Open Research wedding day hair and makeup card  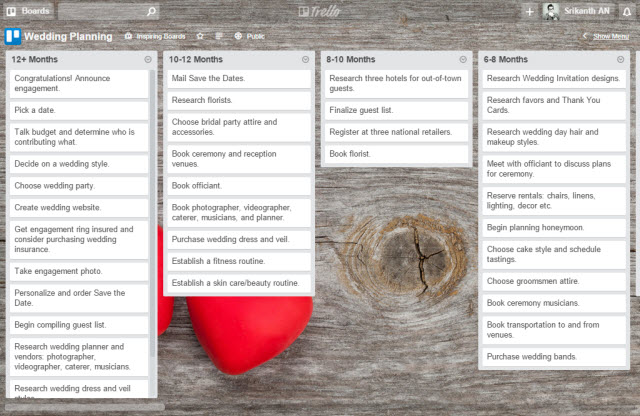pos(554,137)
